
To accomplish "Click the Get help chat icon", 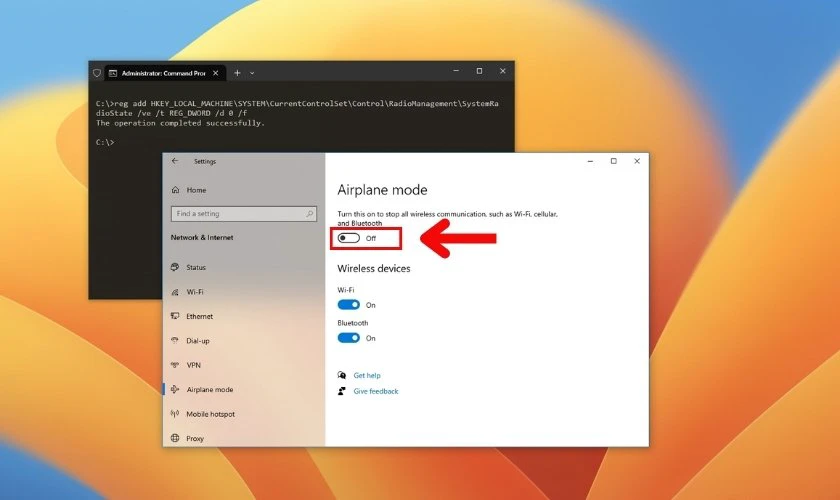I will click(342, 375).
